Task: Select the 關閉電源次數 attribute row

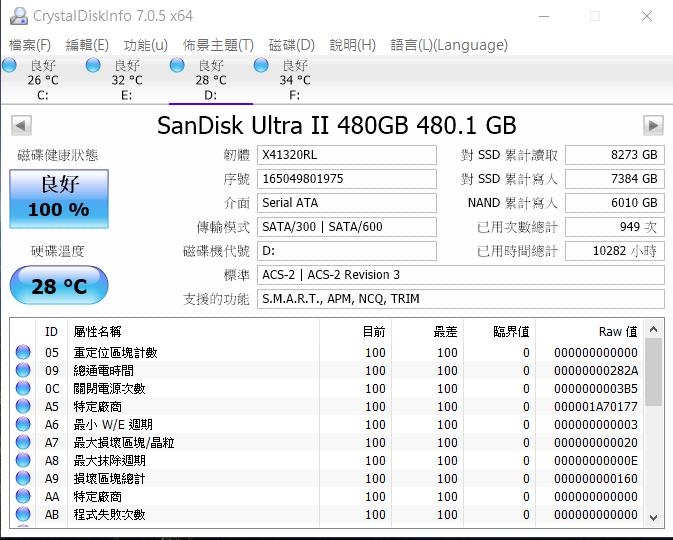Action: coord(327,388)
